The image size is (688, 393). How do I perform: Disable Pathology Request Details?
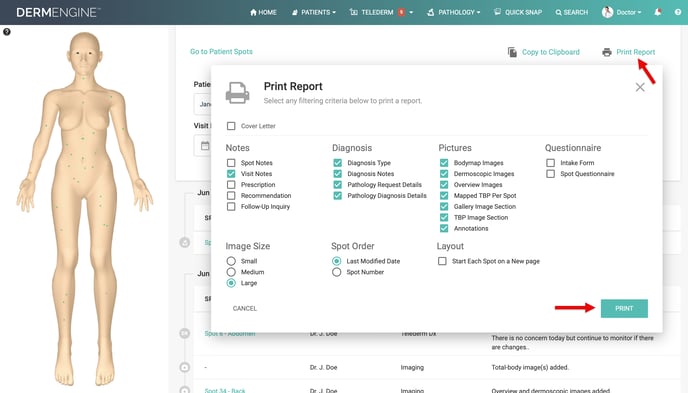(x=337, y=185)
